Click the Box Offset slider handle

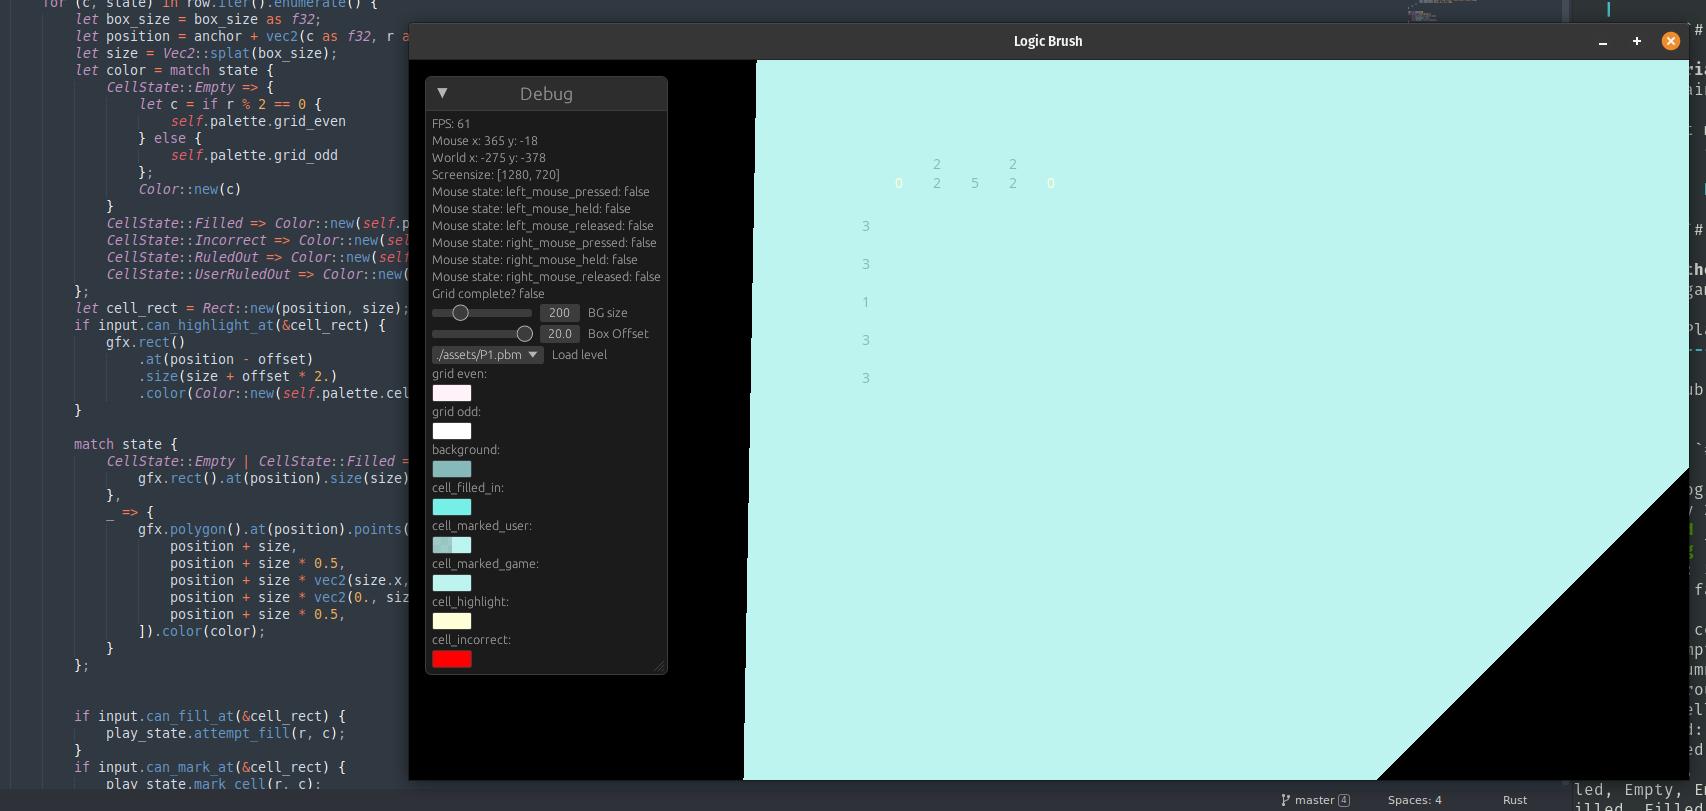524,334
